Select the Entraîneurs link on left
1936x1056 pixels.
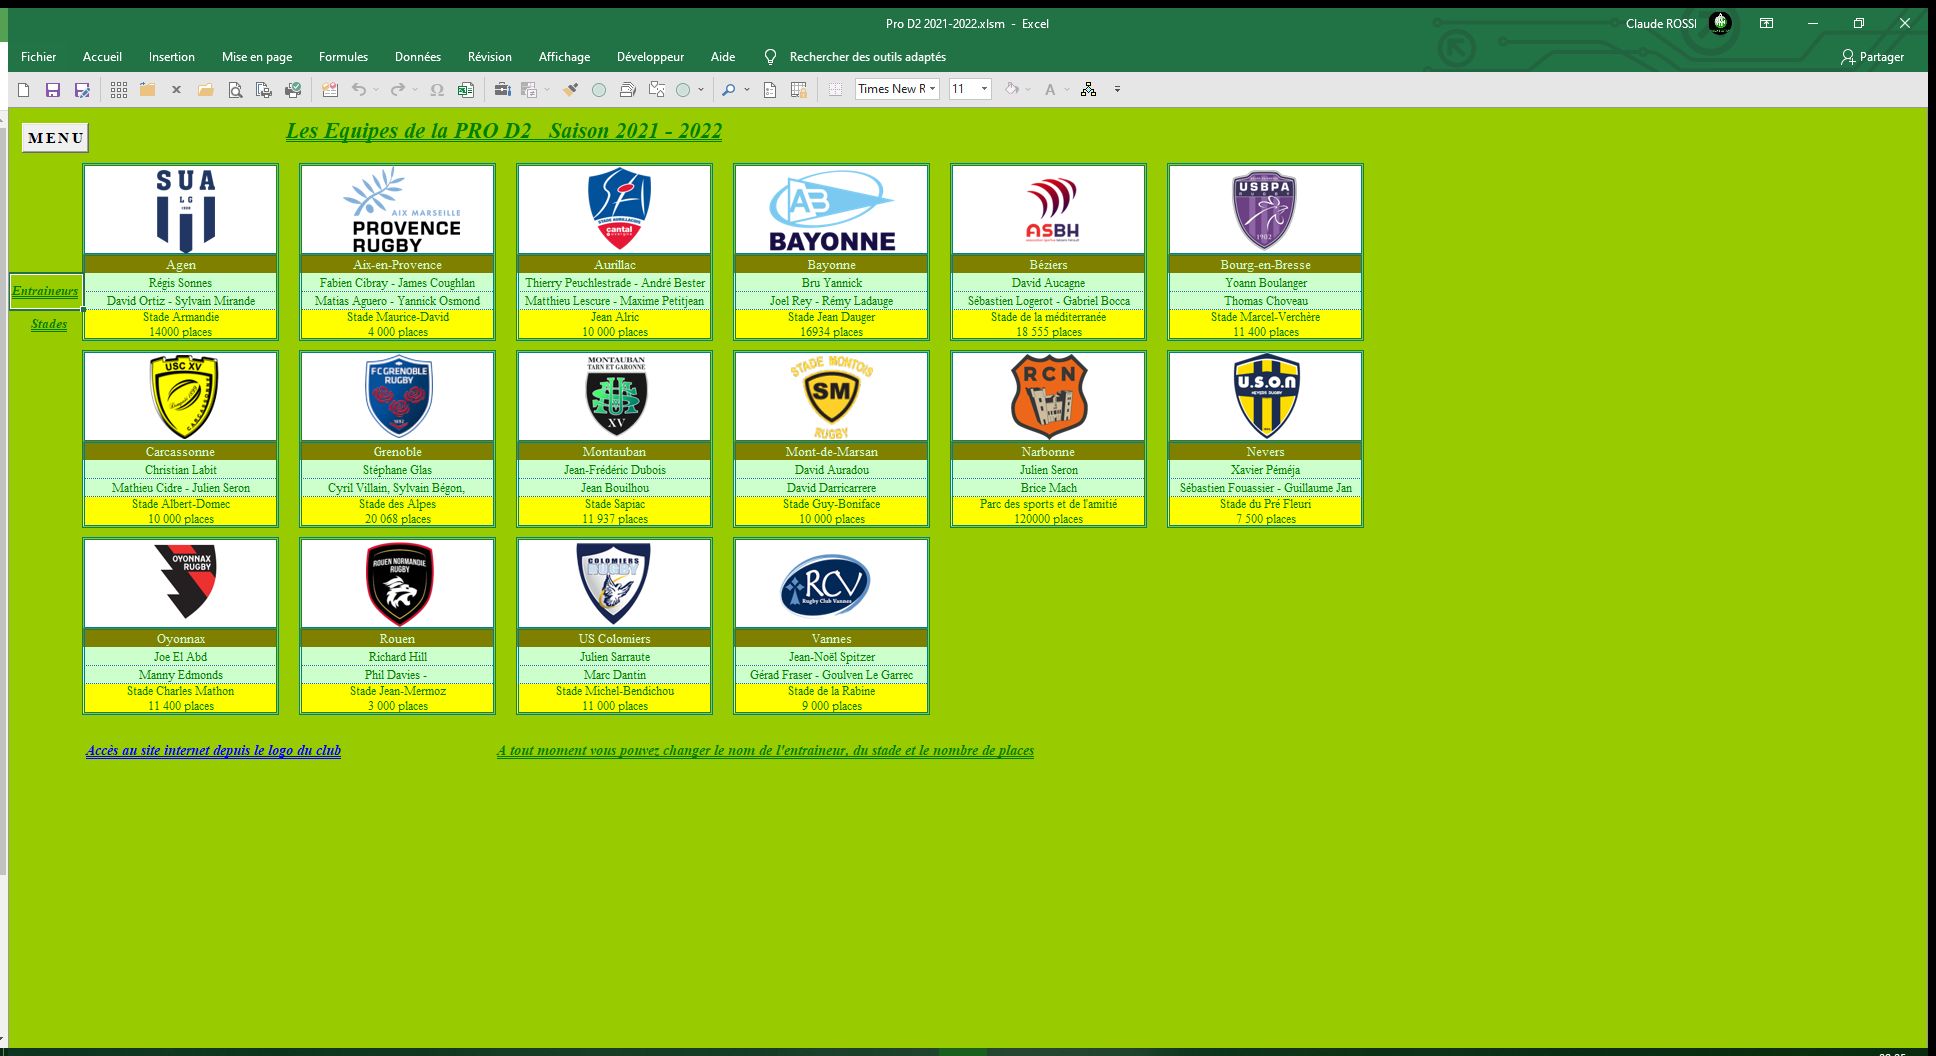(x=45, y=291)
